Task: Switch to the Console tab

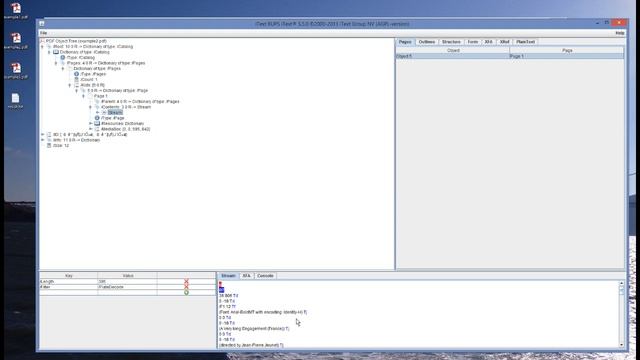Action: coord(265,276)
